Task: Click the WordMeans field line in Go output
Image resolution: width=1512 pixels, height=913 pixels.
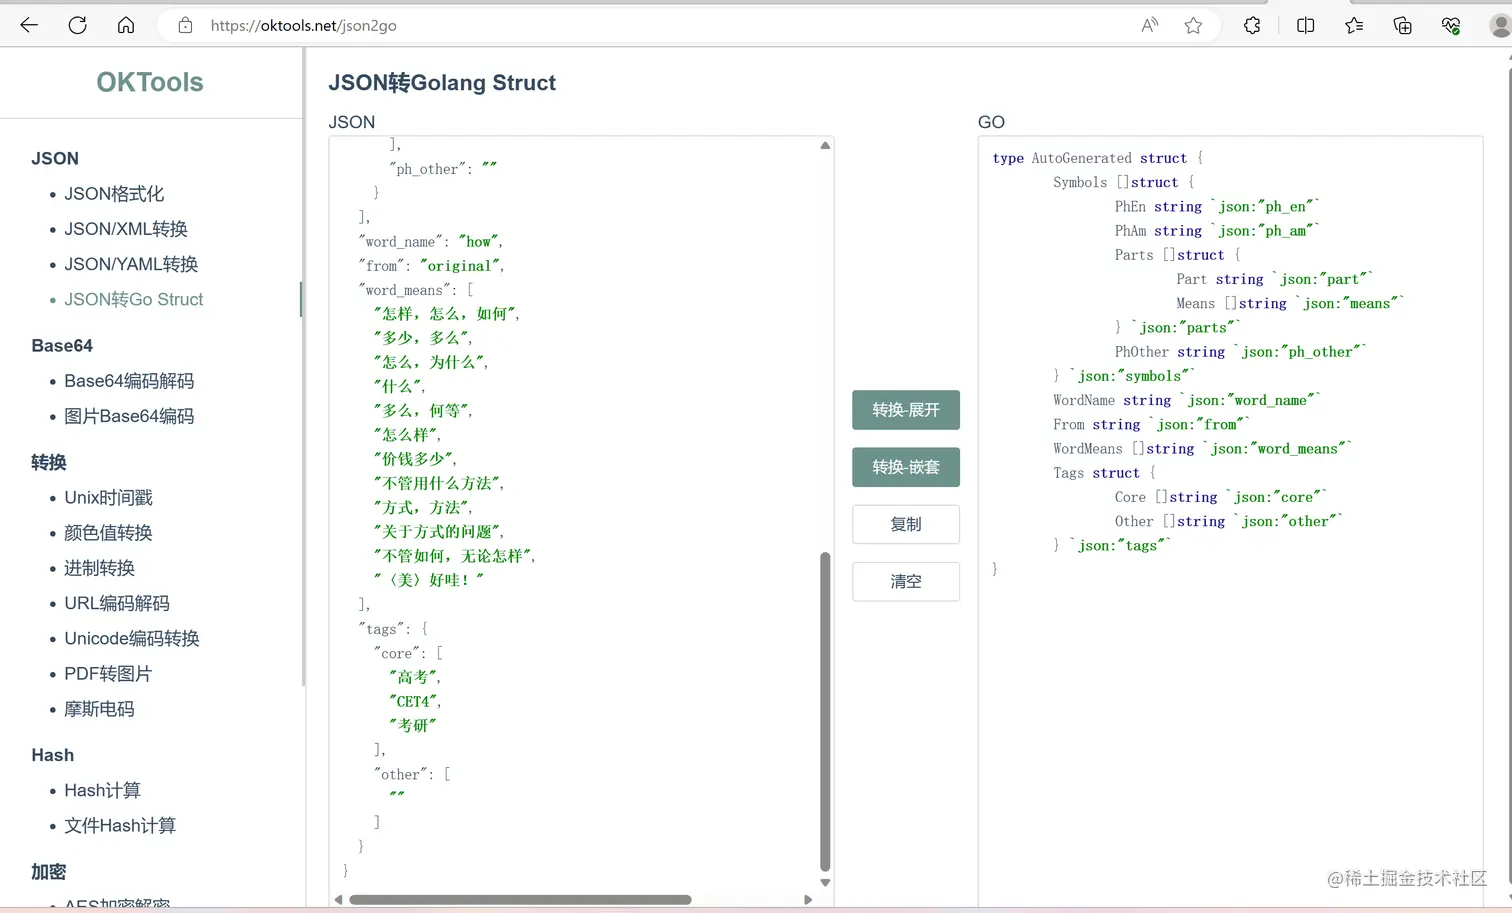Action: [x=1202, y=449]
